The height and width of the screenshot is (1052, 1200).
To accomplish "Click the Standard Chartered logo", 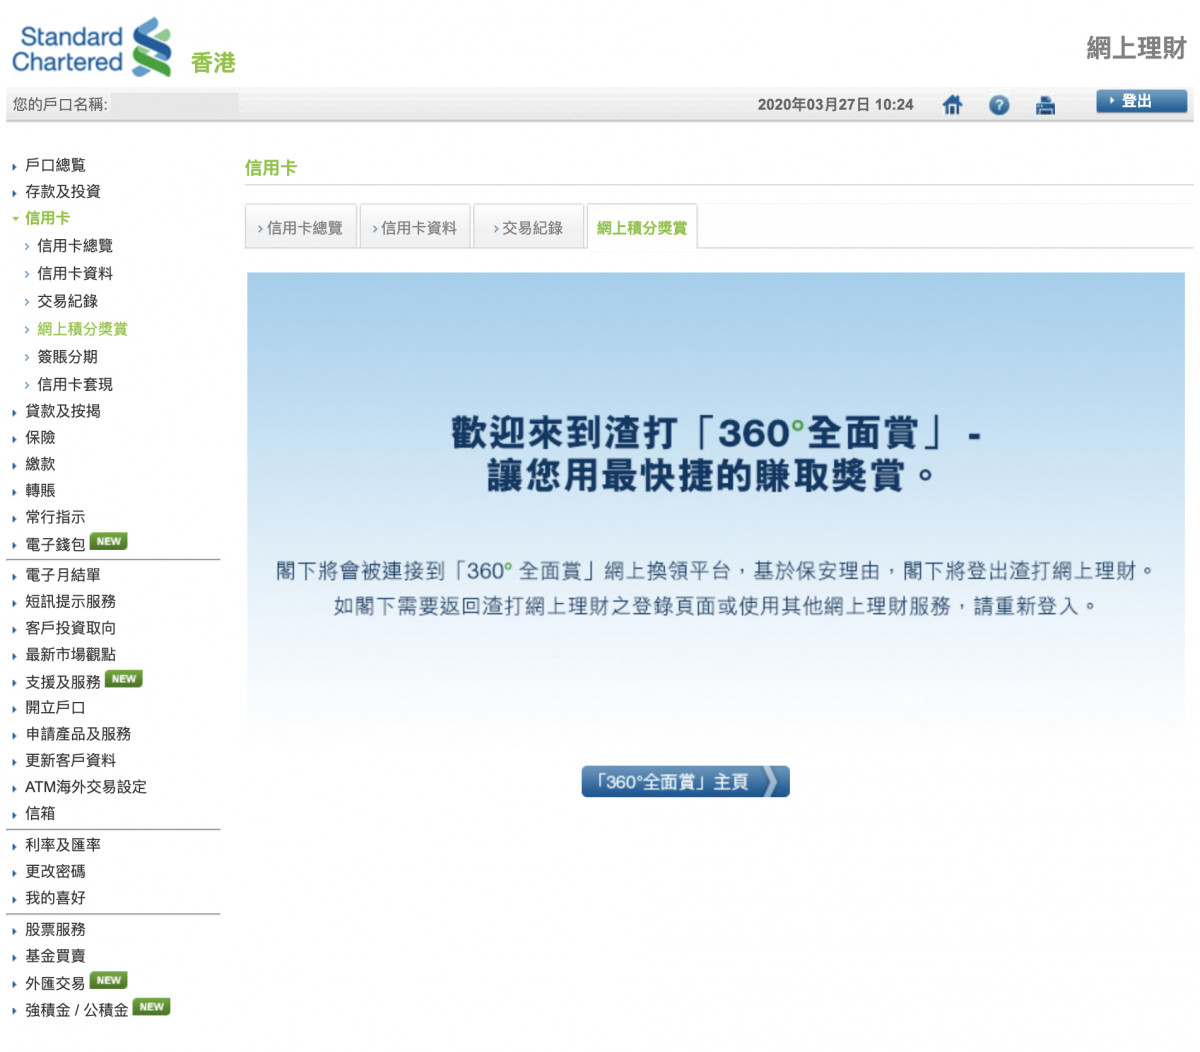I will (x=92, y=47).
